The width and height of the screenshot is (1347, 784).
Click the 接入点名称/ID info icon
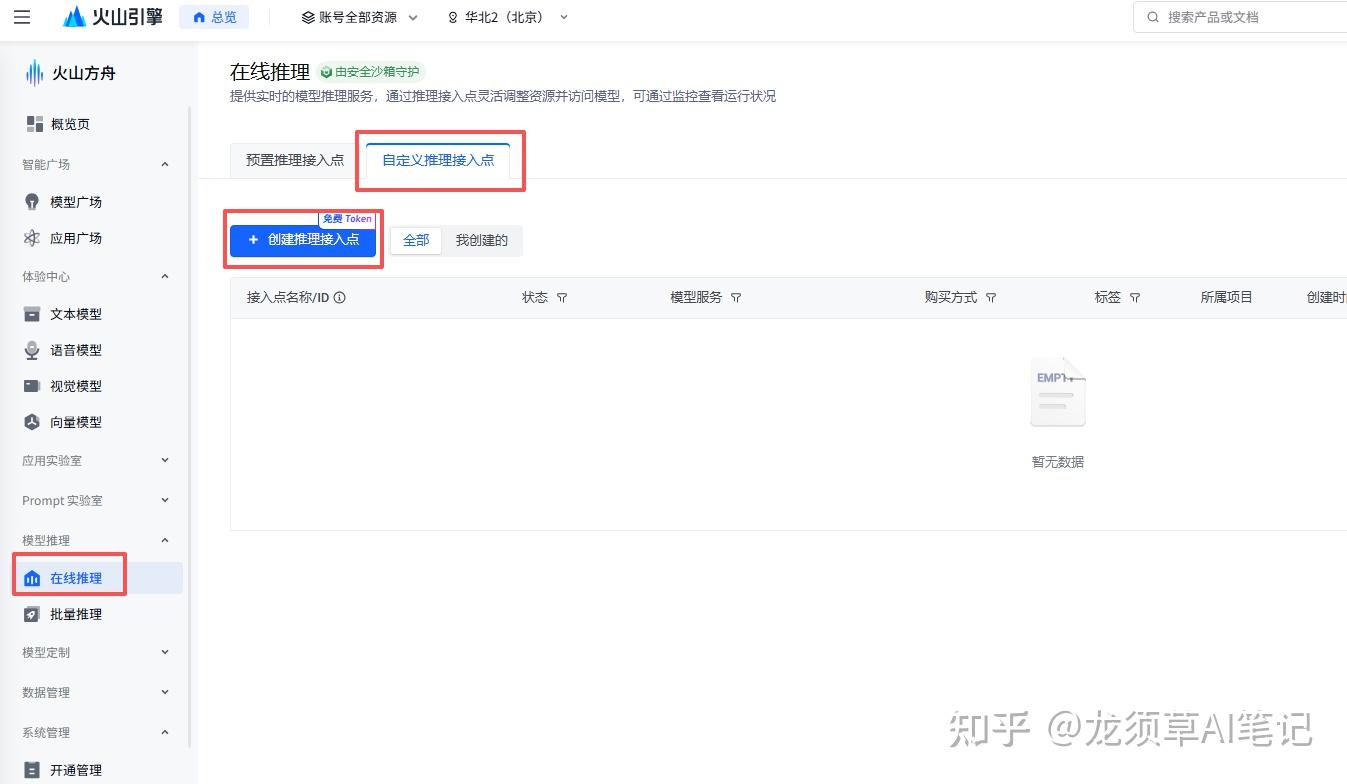coord(339,297)
